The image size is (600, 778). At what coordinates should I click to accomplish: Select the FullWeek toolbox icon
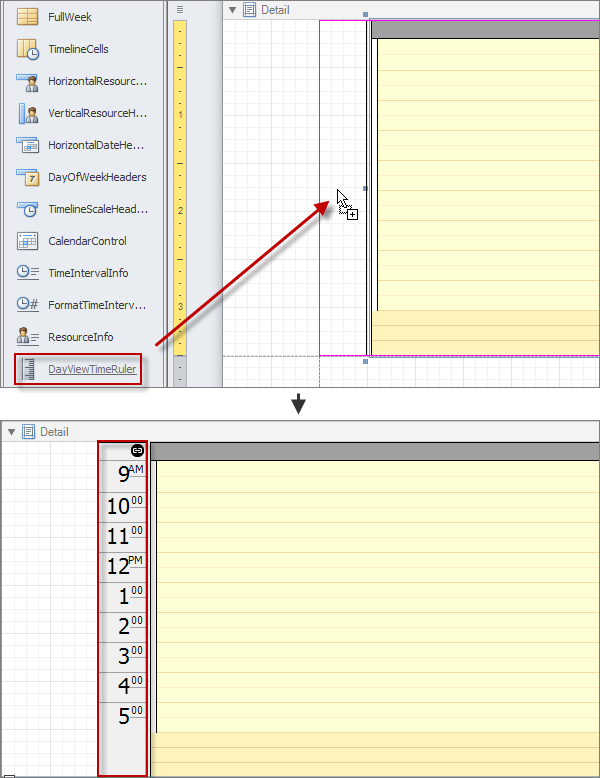click(x=28, y=17)
